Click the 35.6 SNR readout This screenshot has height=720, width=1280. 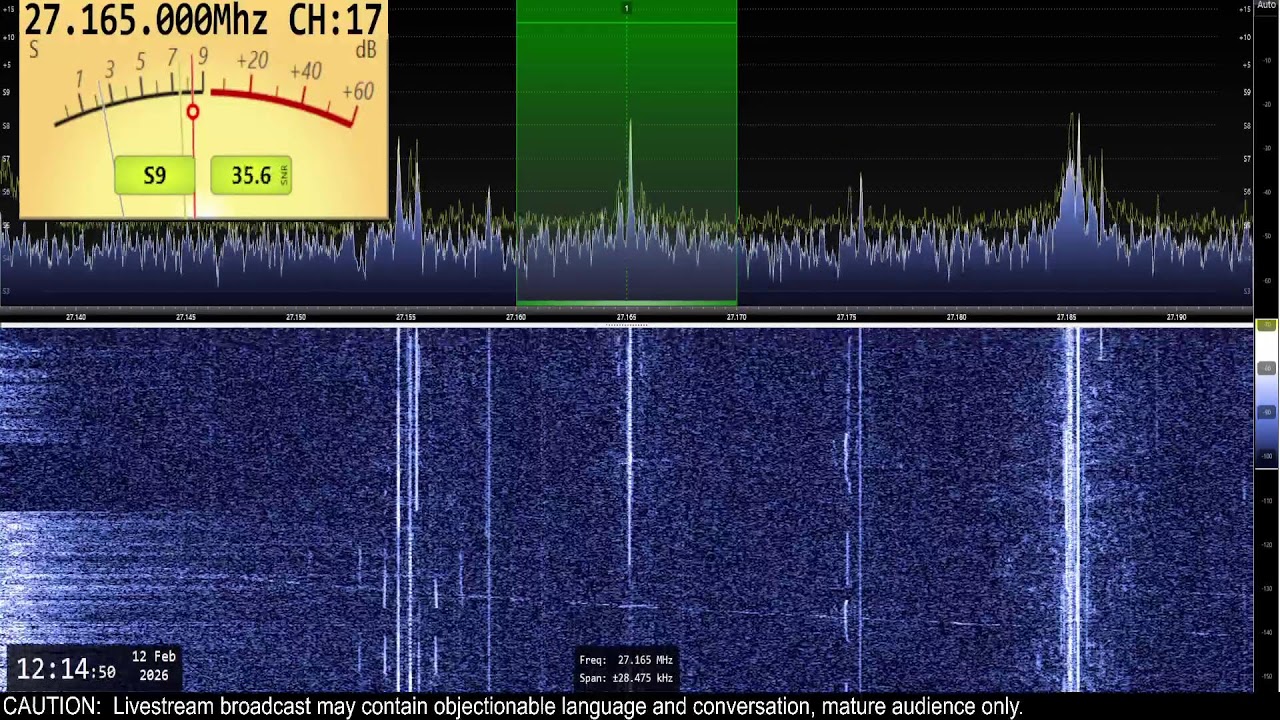(251, 176)
